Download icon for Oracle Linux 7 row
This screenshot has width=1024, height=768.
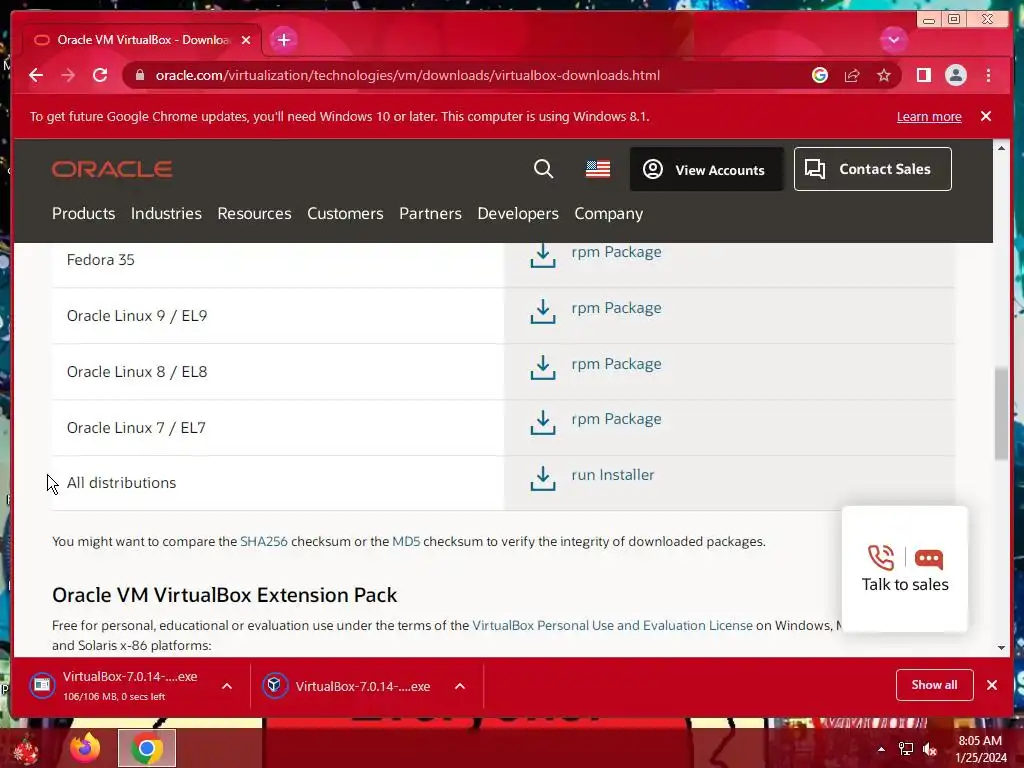(543, 423)
